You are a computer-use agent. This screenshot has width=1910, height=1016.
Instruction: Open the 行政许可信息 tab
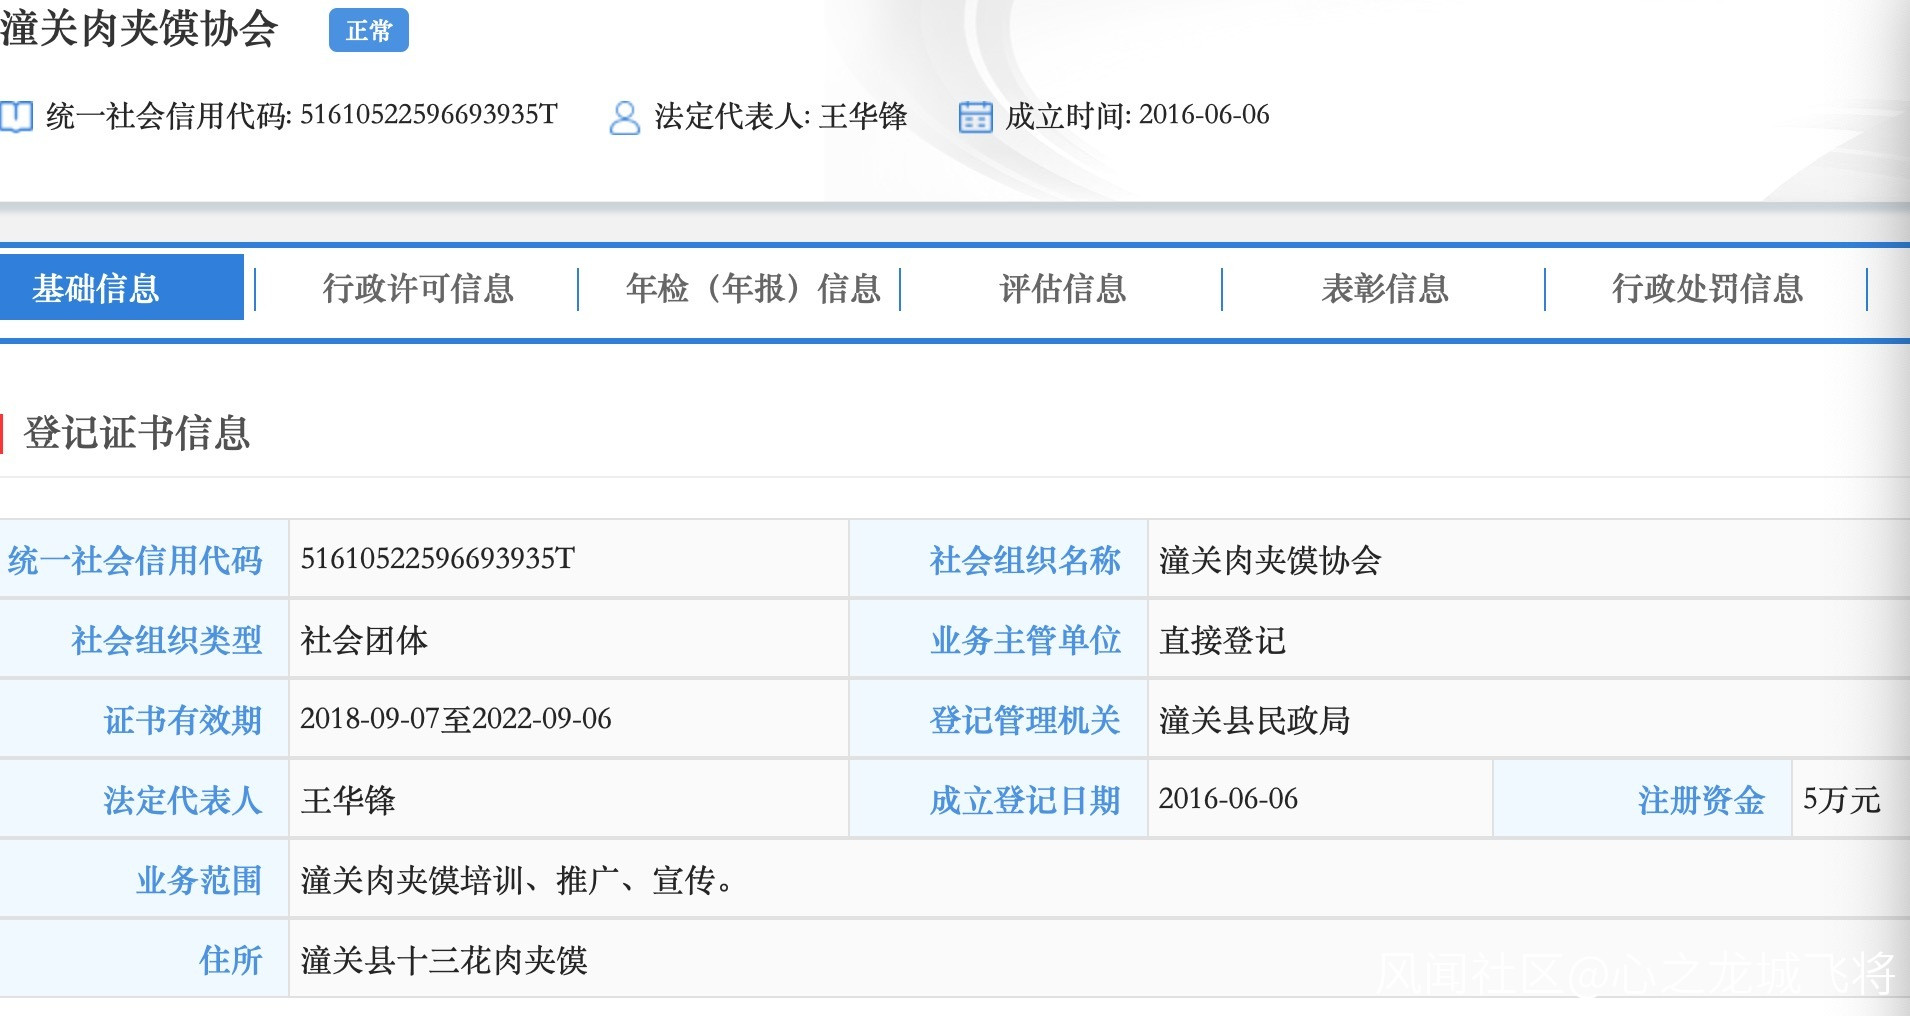[x=418, y=289]
